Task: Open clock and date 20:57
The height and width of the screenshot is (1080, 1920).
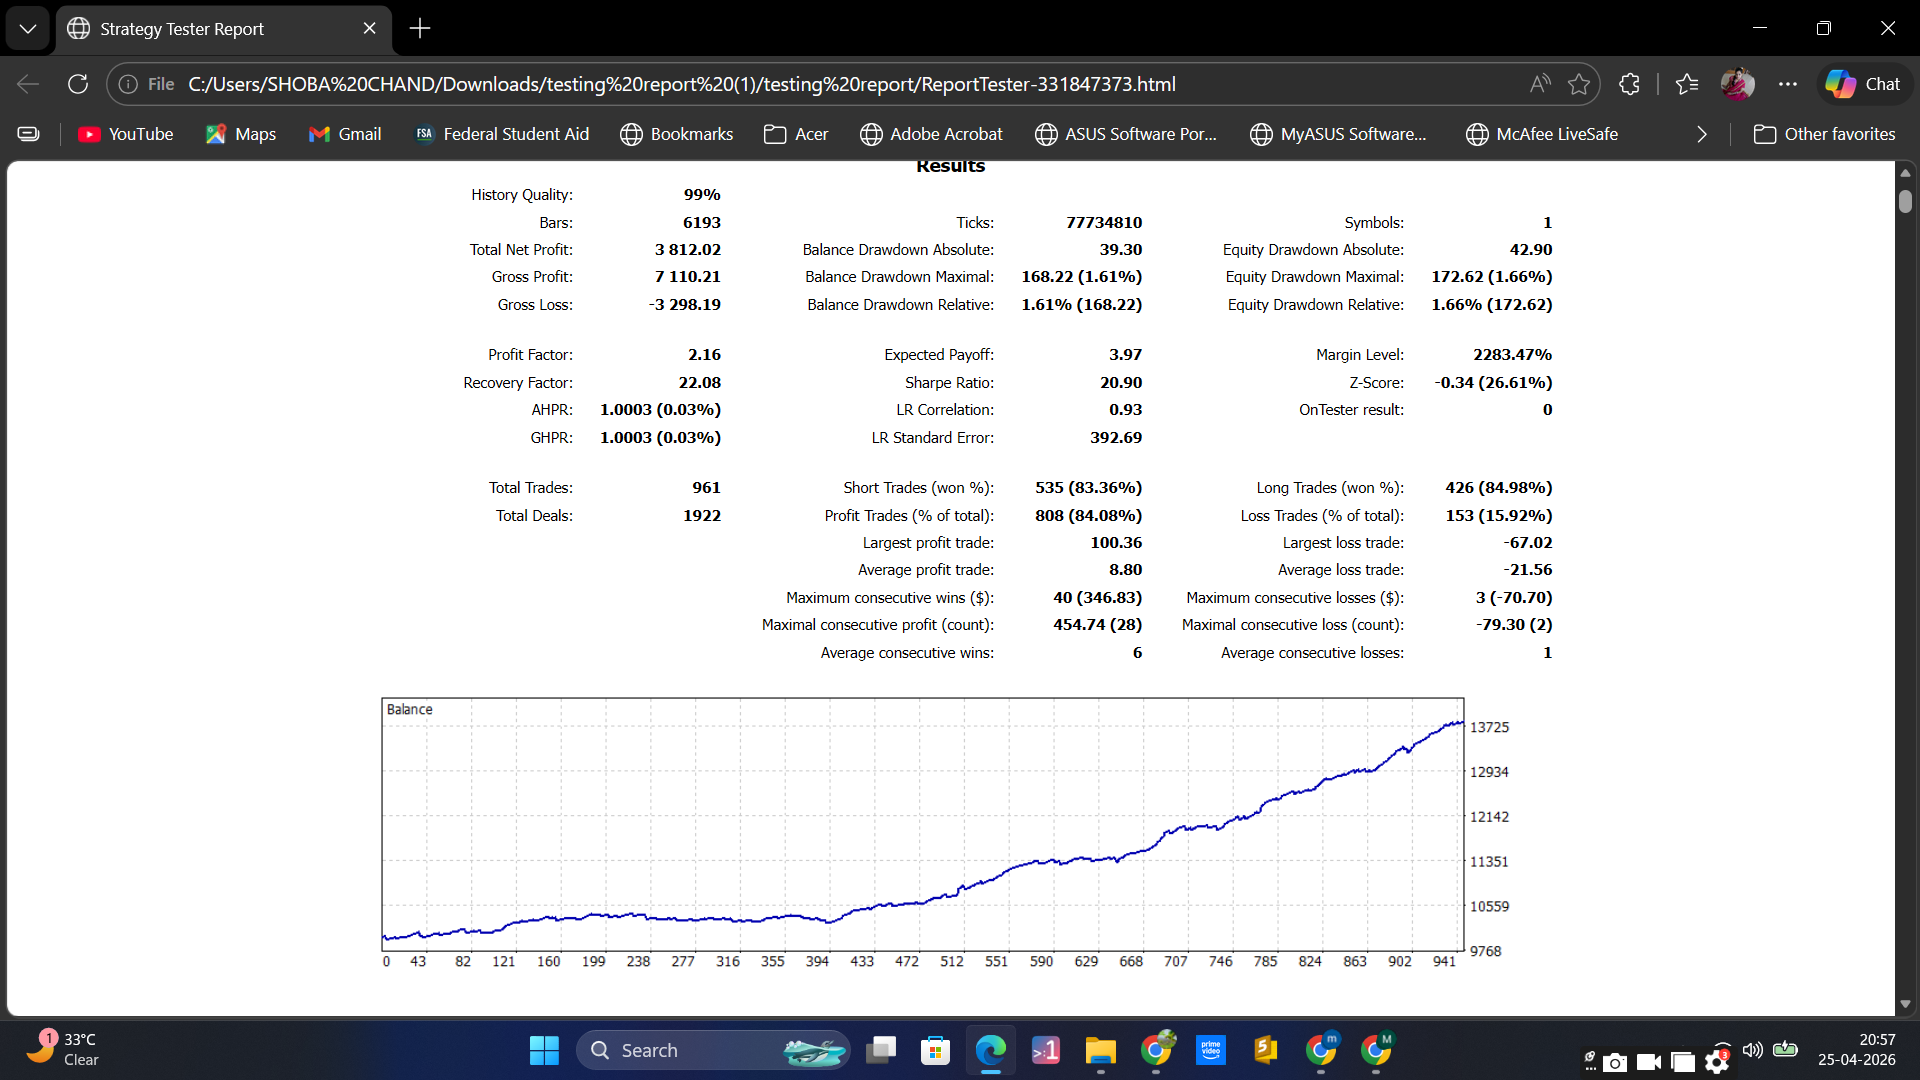Action: coord(1856,1050)
